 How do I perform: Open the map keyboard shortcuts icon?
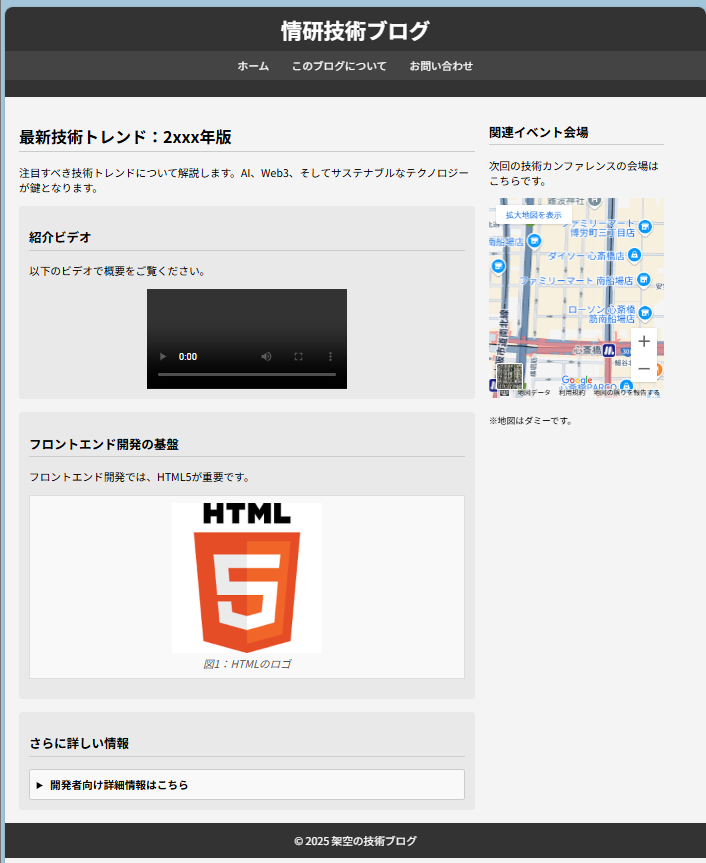tap(505, 393)
